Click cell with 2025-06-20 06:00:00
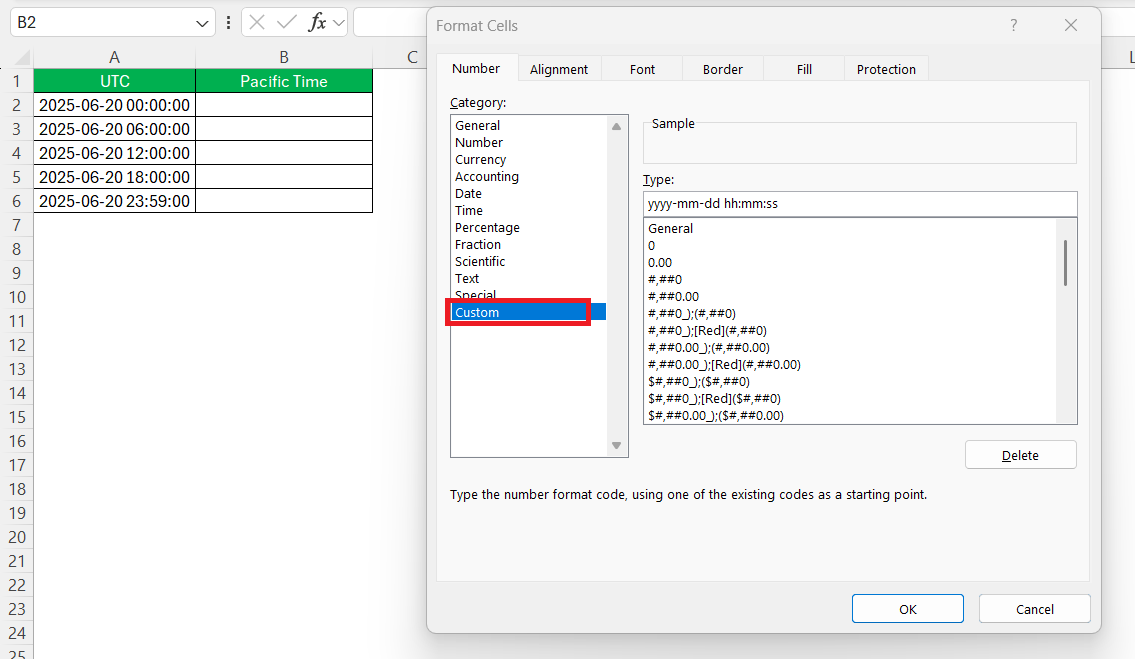 tap(114, 129)
